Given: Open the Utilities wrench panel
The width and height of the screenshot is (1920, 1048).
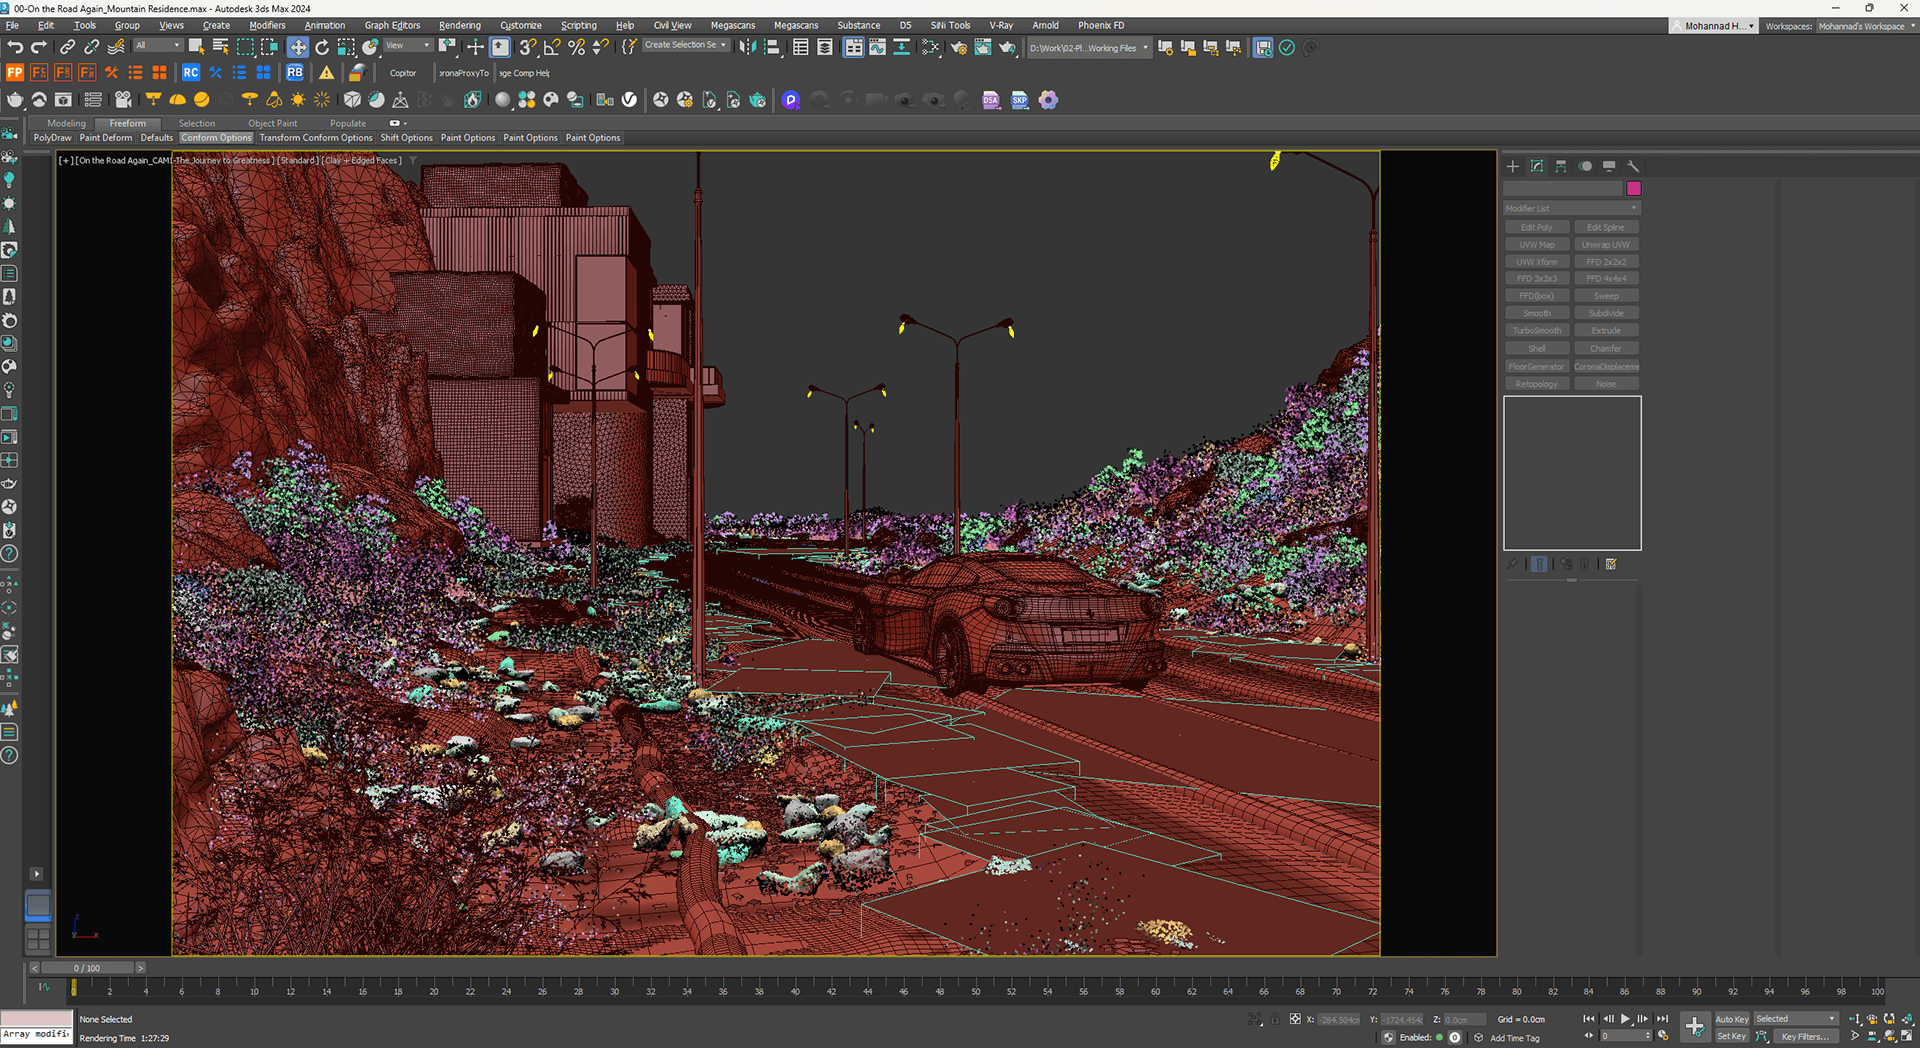Looking at the screenshot, I should point(1633,166).
